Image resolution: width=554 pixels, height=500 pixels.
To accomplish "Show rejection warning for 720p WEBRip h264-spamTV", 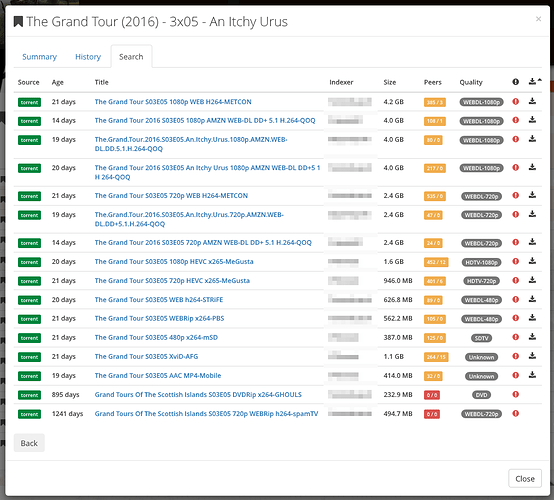I will coord(515,413).
